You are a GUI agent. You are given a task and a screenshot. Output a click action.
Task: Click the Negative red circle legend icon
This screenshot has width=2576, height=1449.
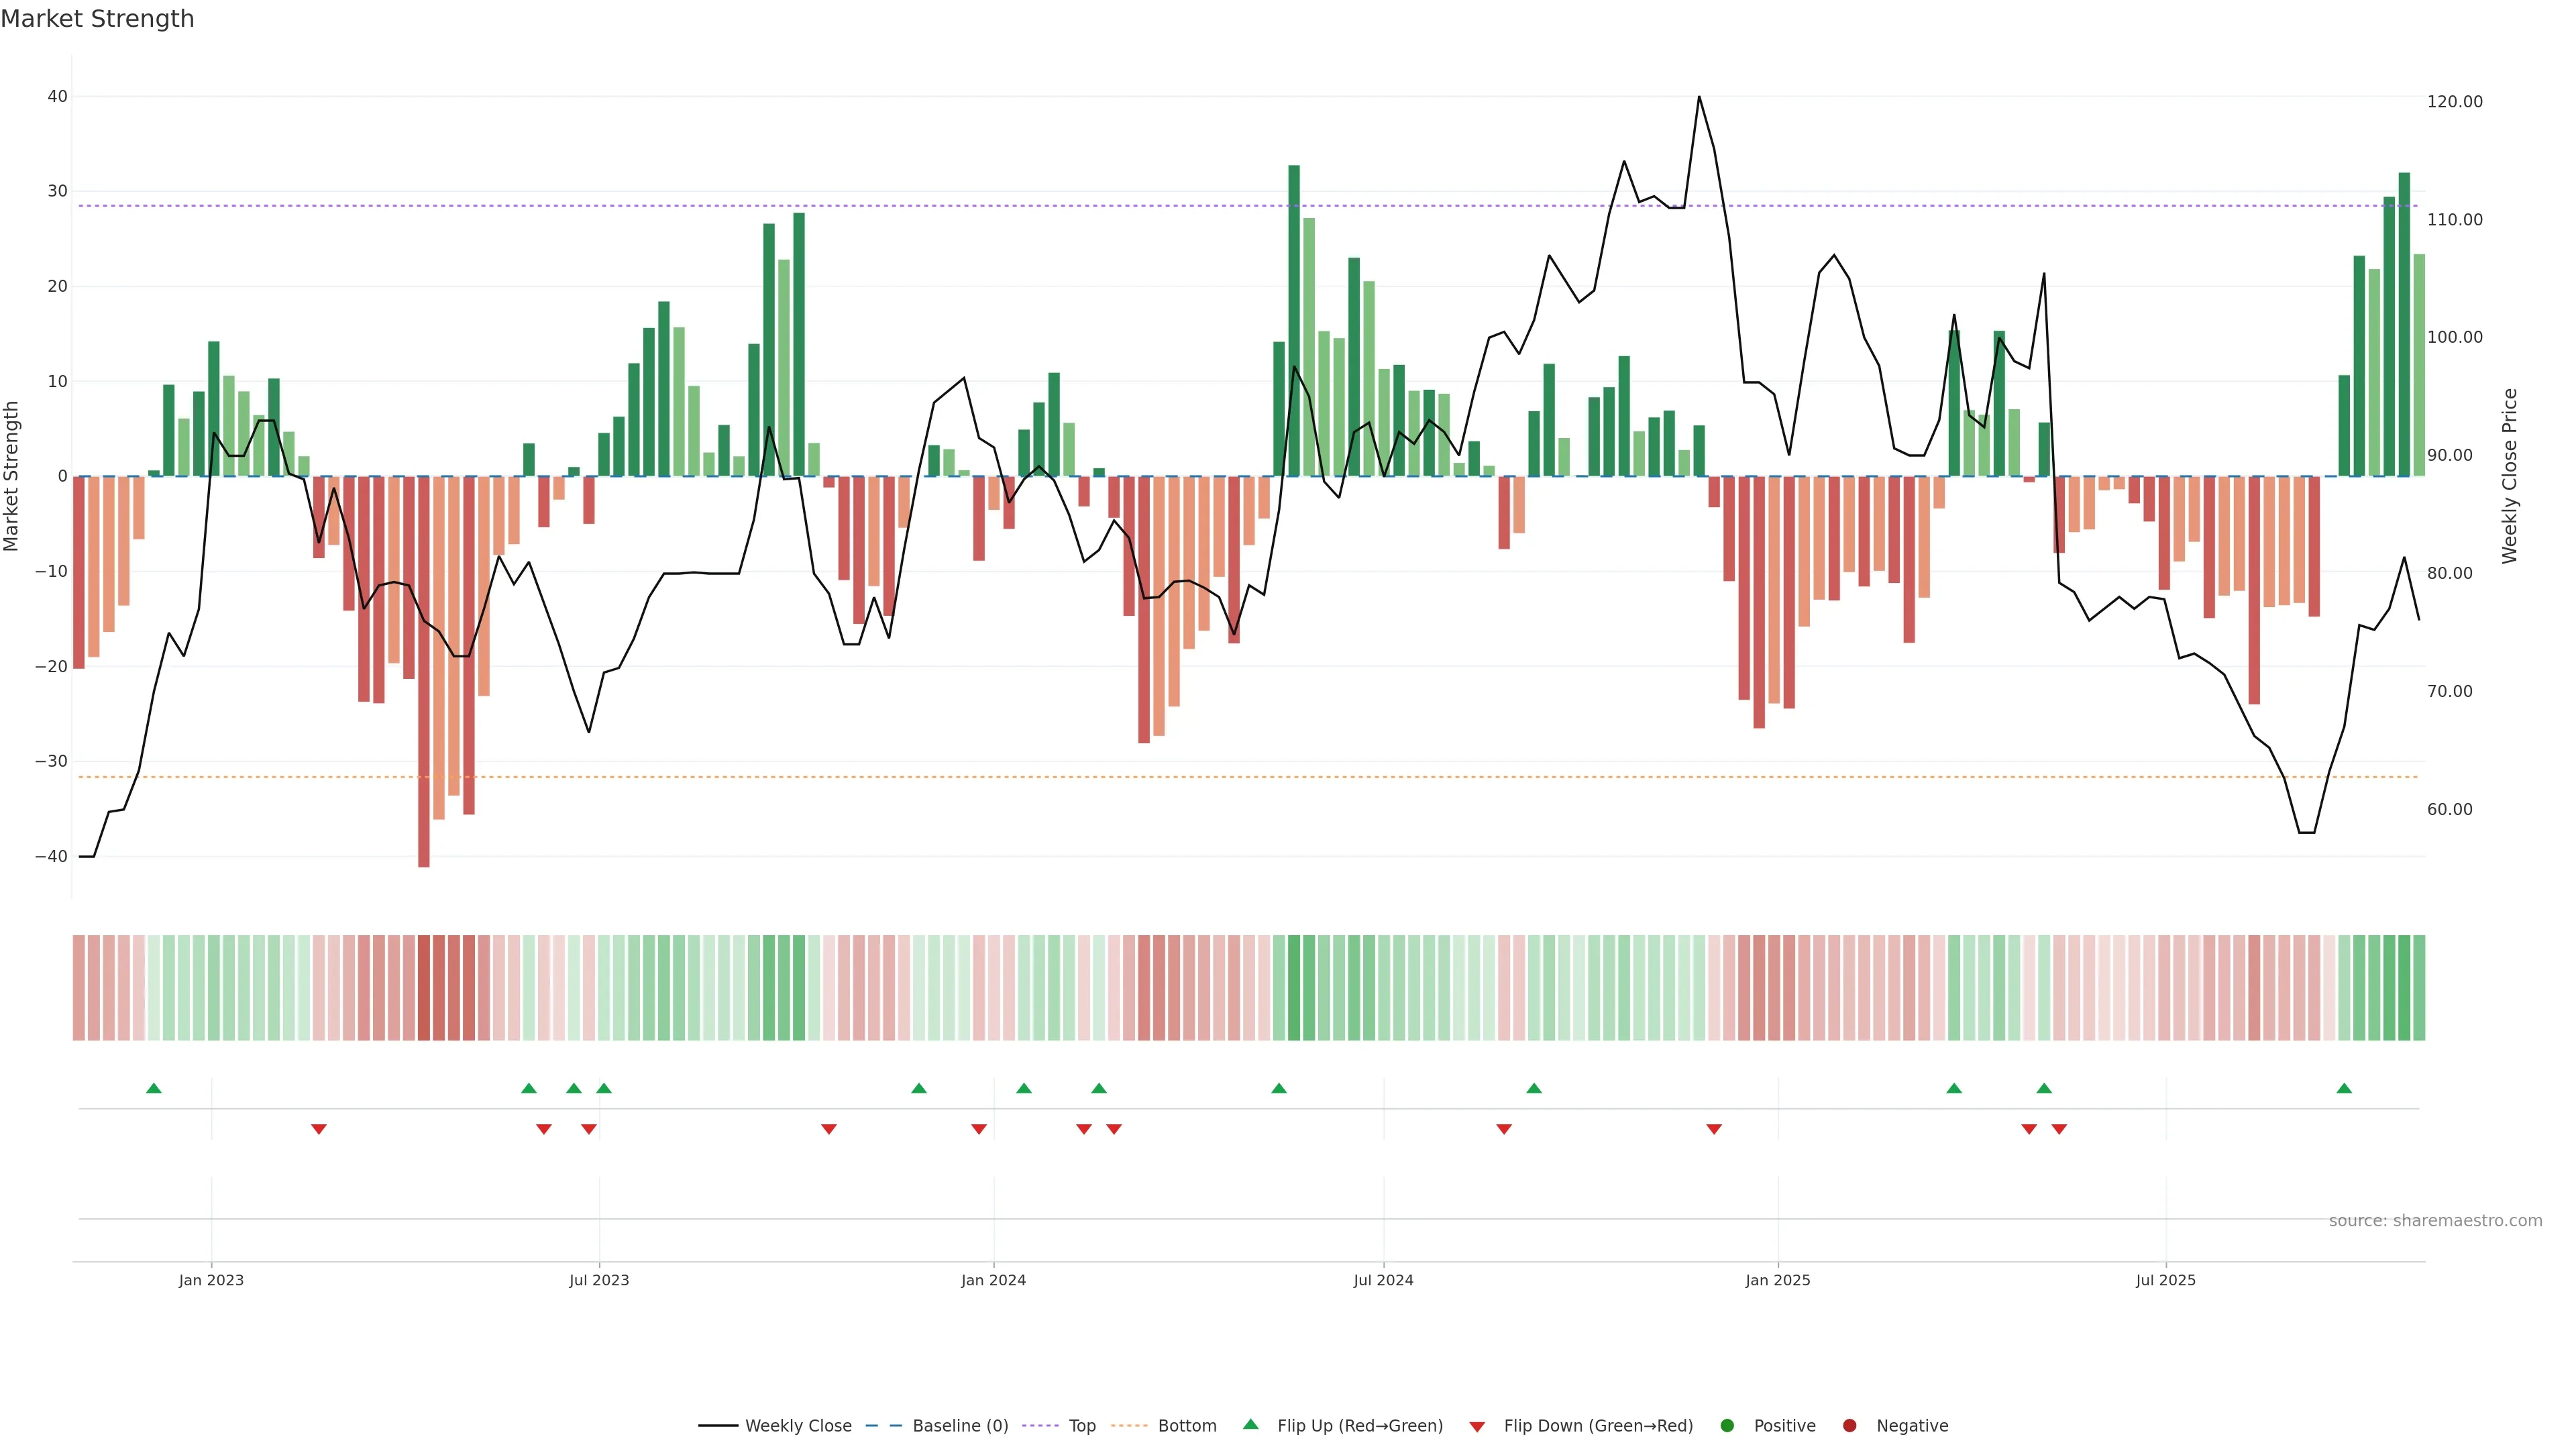click(1849, 1426)
